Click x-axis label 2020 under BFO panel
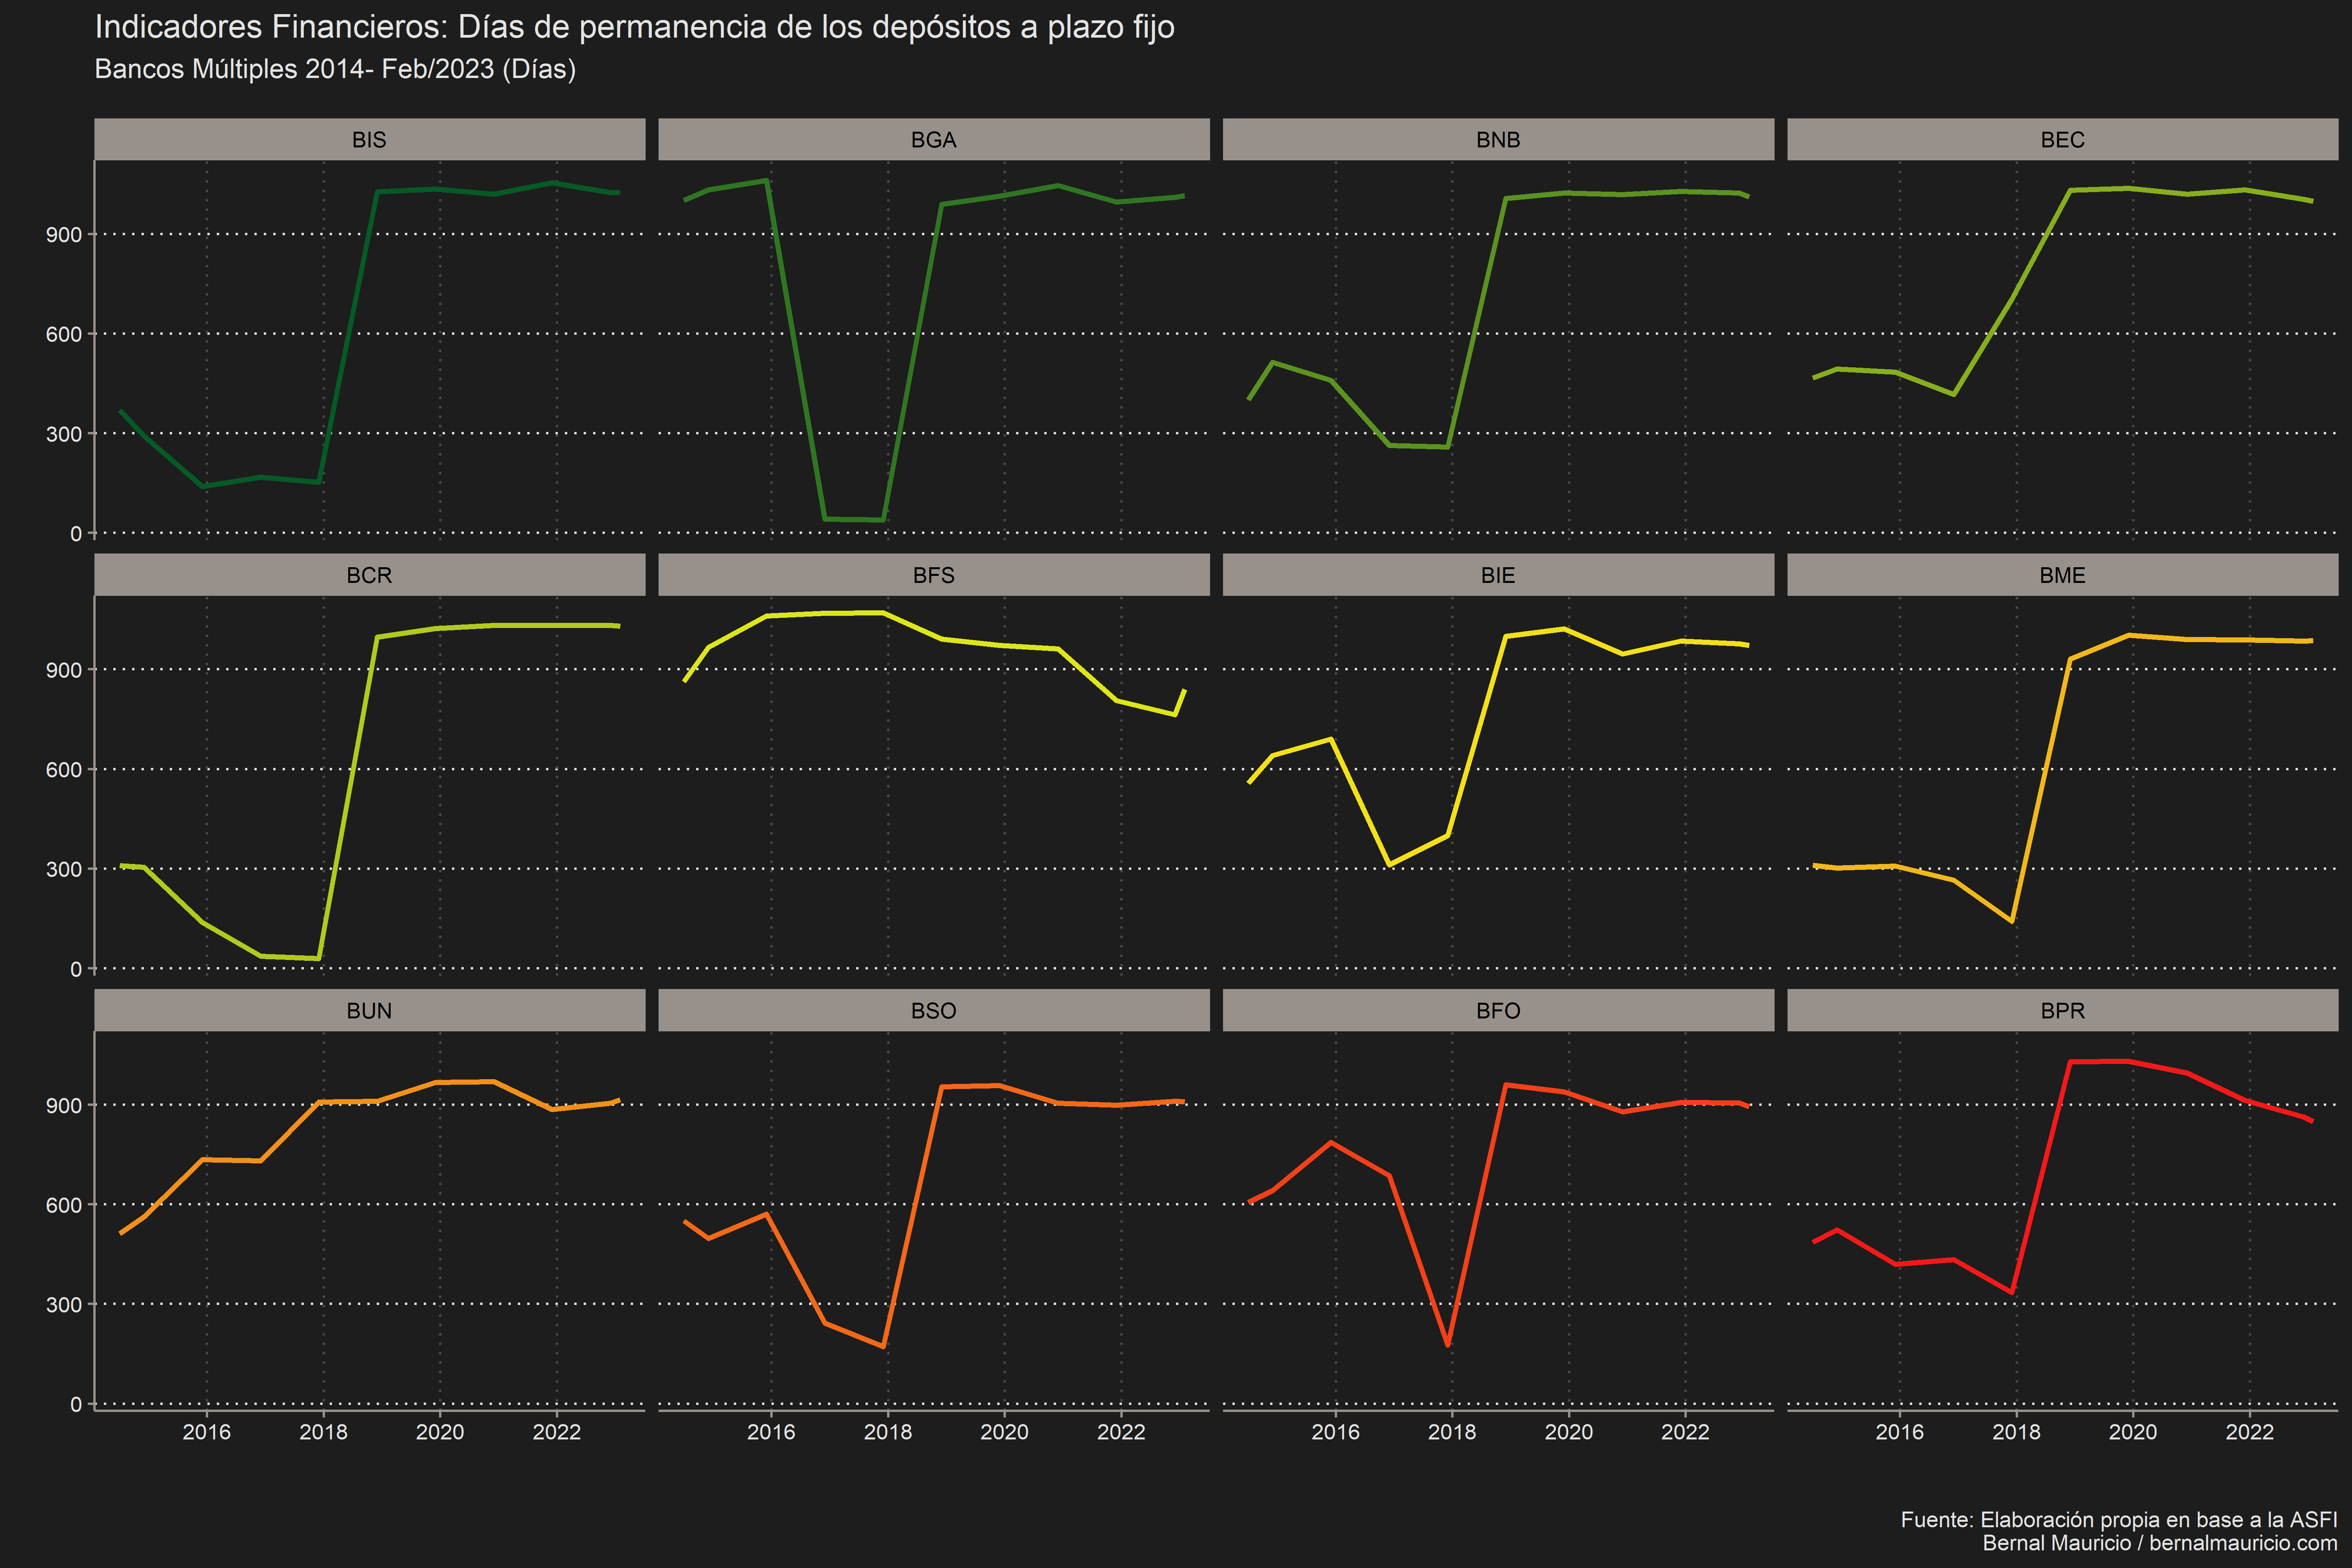The height and width of the screenshot is (1568, 2352). click(x=1569, y=1432)
